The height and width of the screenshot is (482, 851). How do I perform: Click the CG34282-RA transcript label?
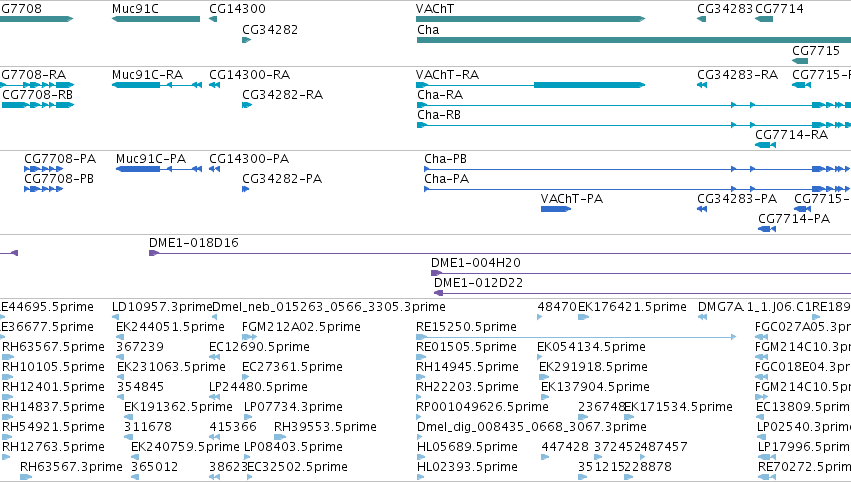[x=282, y=94]
